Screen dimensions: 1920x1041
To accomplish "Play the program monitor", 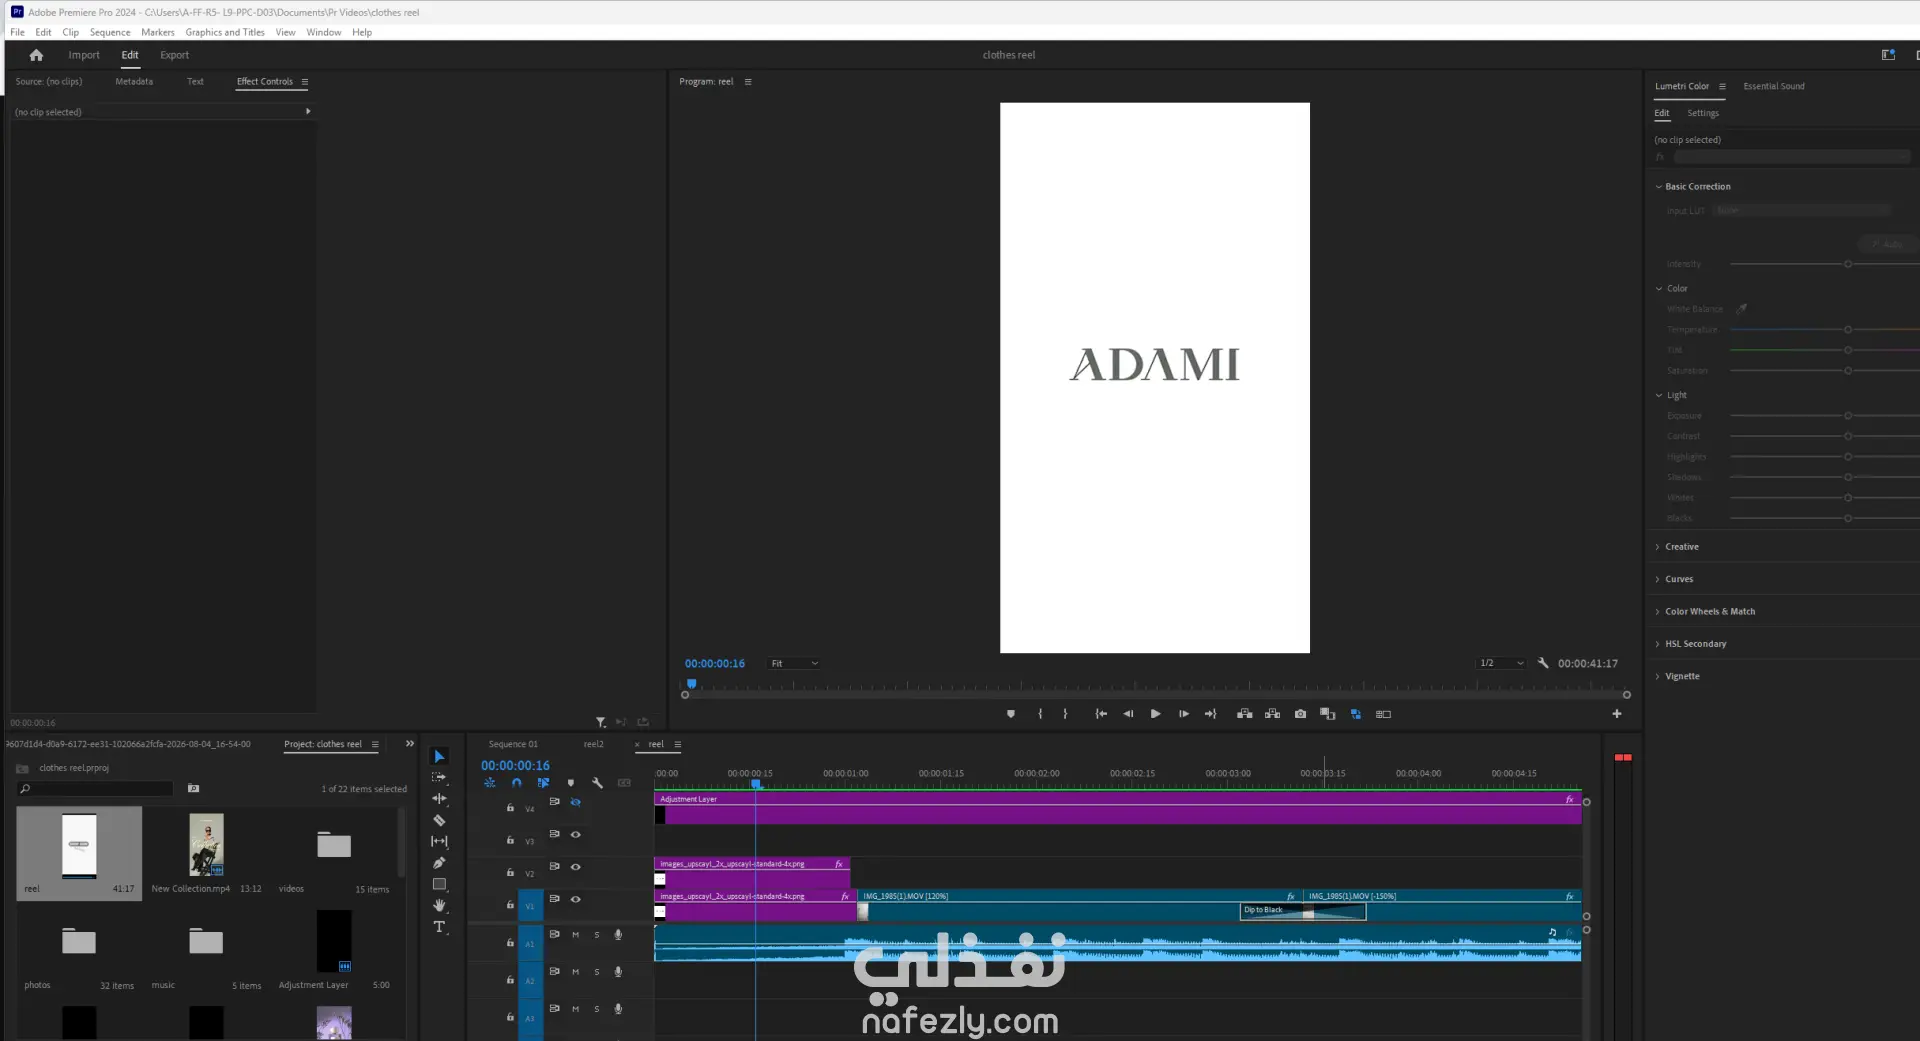I will tap(1156, 714).
